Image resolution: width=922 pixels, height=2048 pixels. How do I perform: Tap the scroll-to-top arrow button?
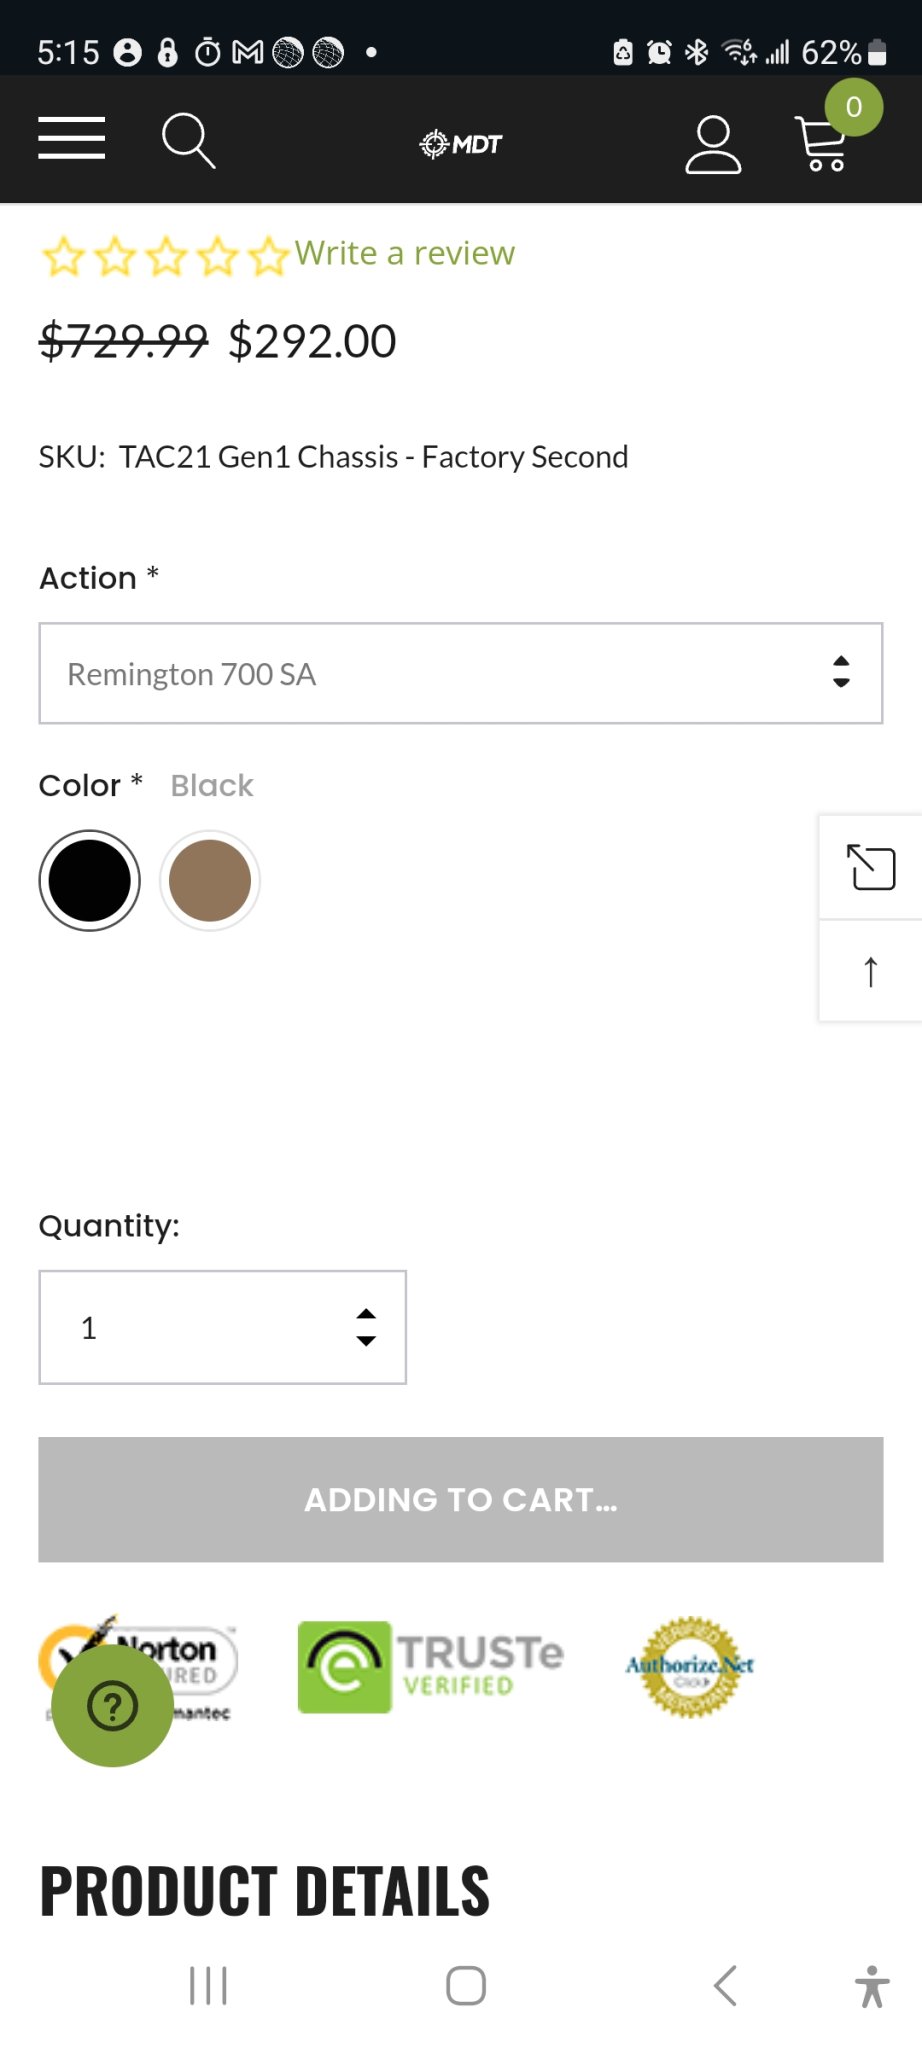(x=870, y=971)
